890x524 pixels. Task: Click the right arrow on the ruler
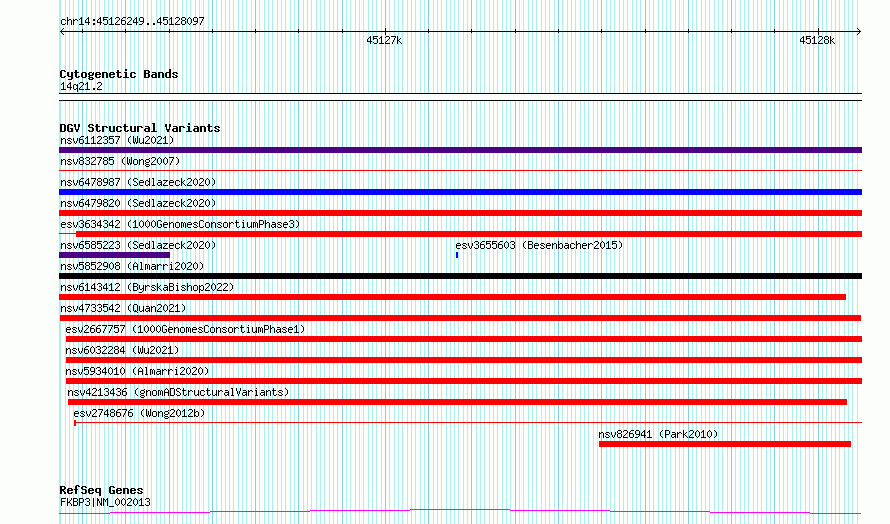coord(859,32)
